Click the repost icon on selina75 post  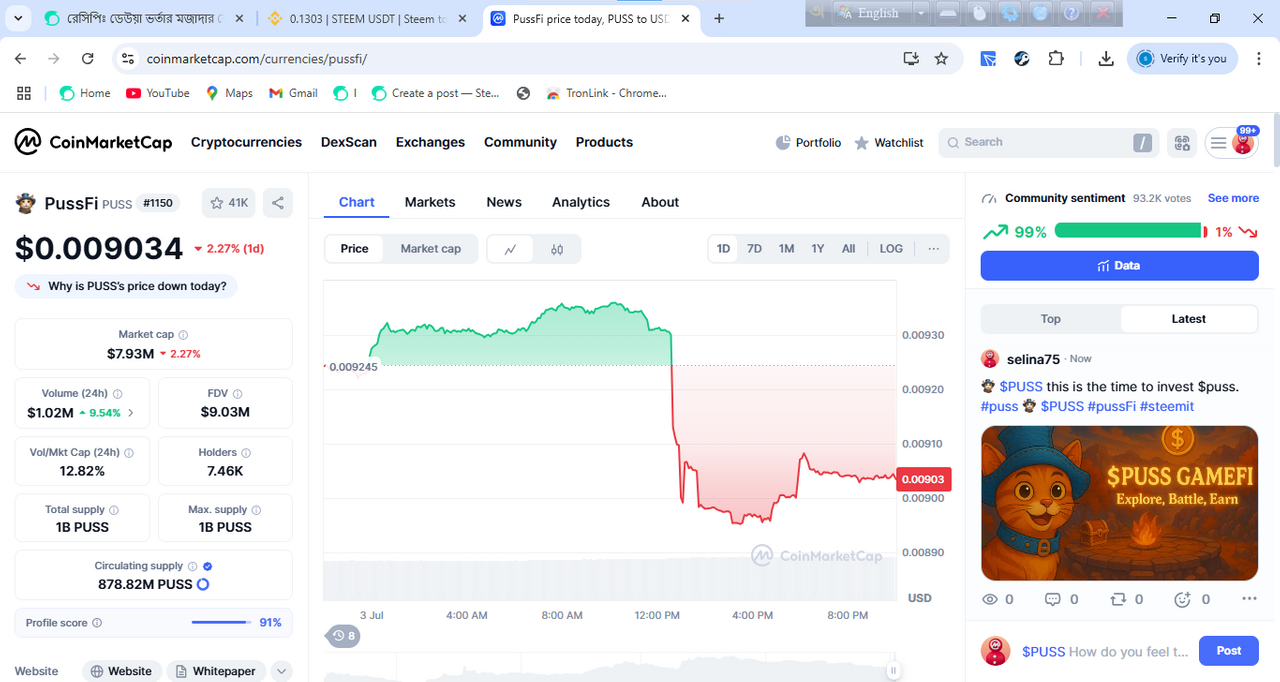coord(1118,599)
